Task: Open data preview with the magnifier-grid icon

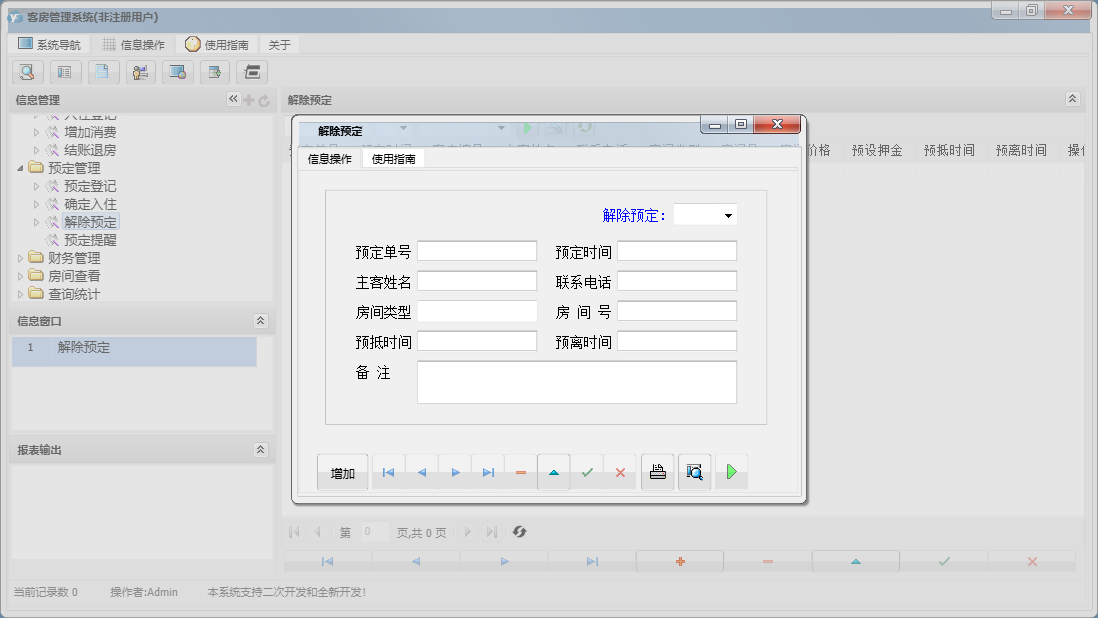Action: point(694,471)
